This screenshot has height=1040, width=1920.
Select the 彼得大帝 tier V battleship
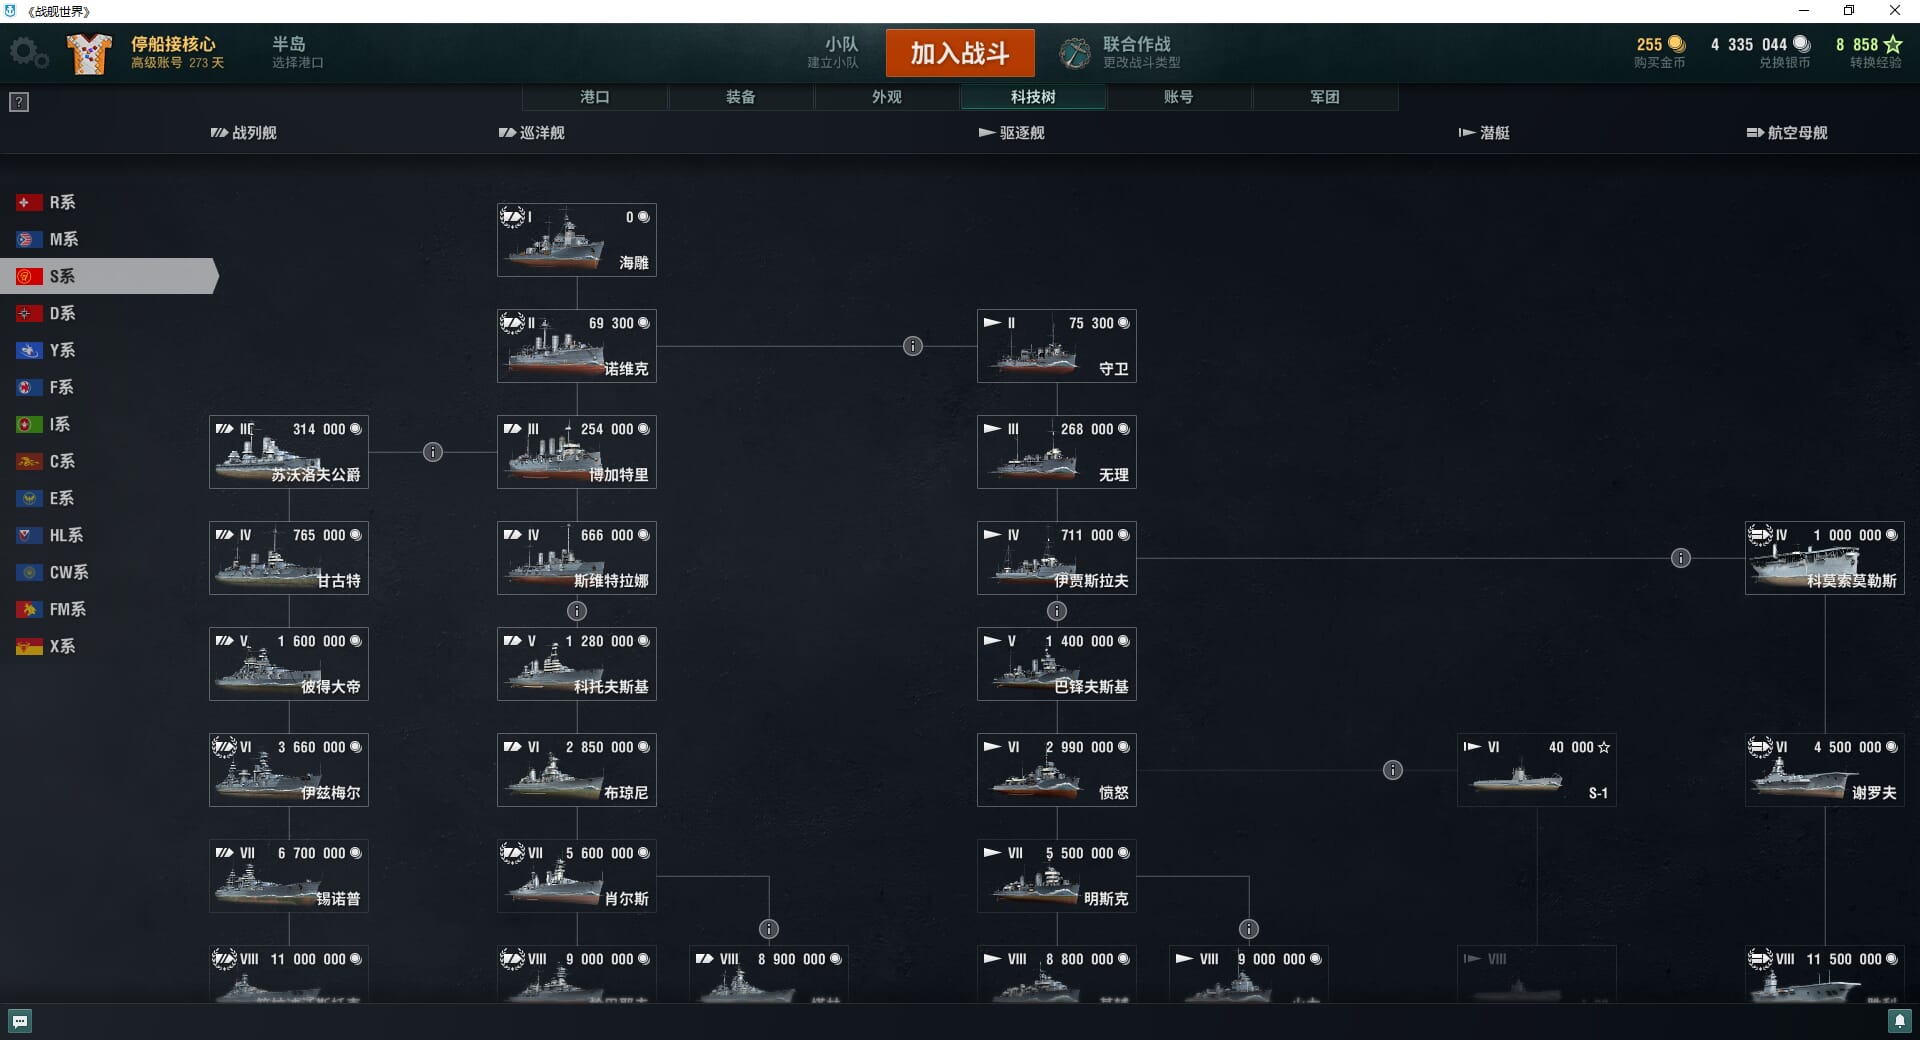click(x=289, y=664)
